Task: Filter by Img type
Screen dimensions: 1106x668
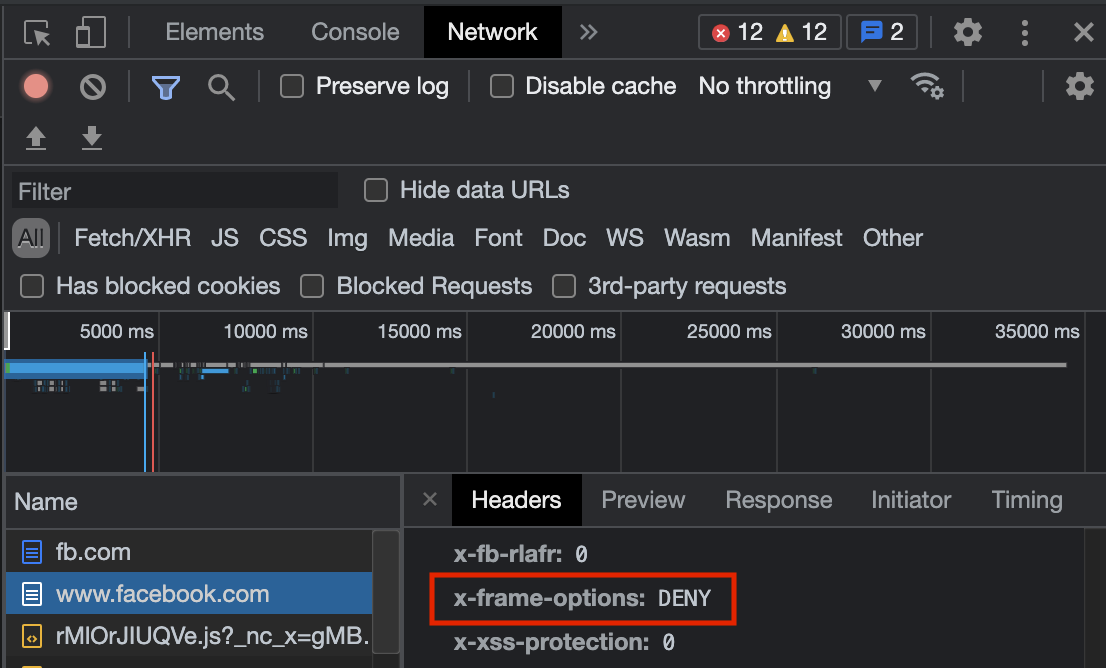Action: click(x=347, y=238)
